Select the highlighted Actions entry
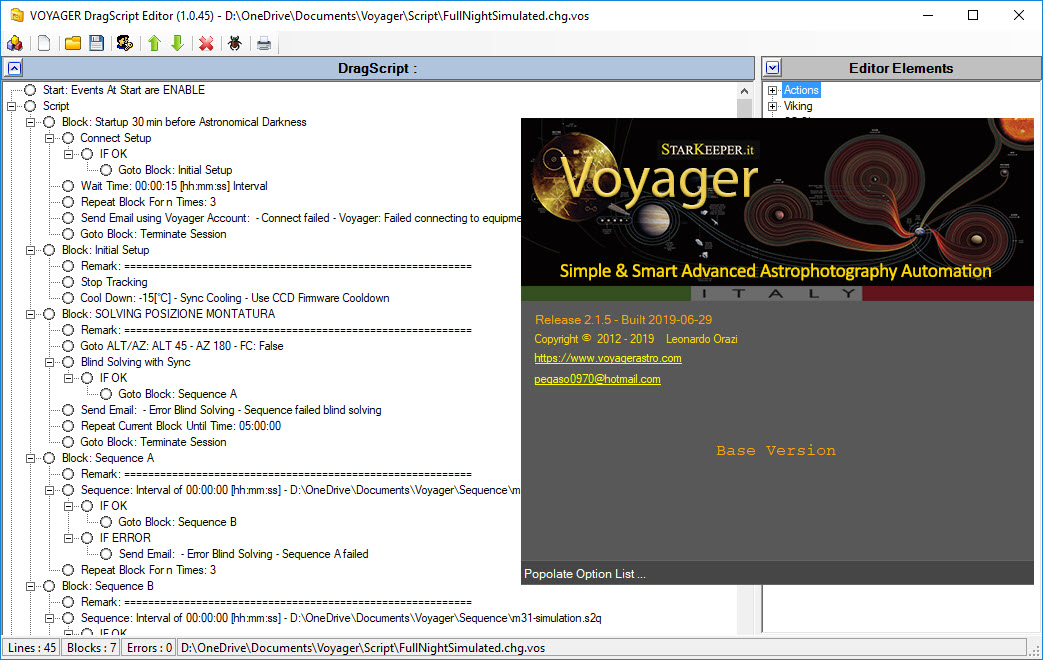The height and width of the screenshot is (660, 1043). 802,90
